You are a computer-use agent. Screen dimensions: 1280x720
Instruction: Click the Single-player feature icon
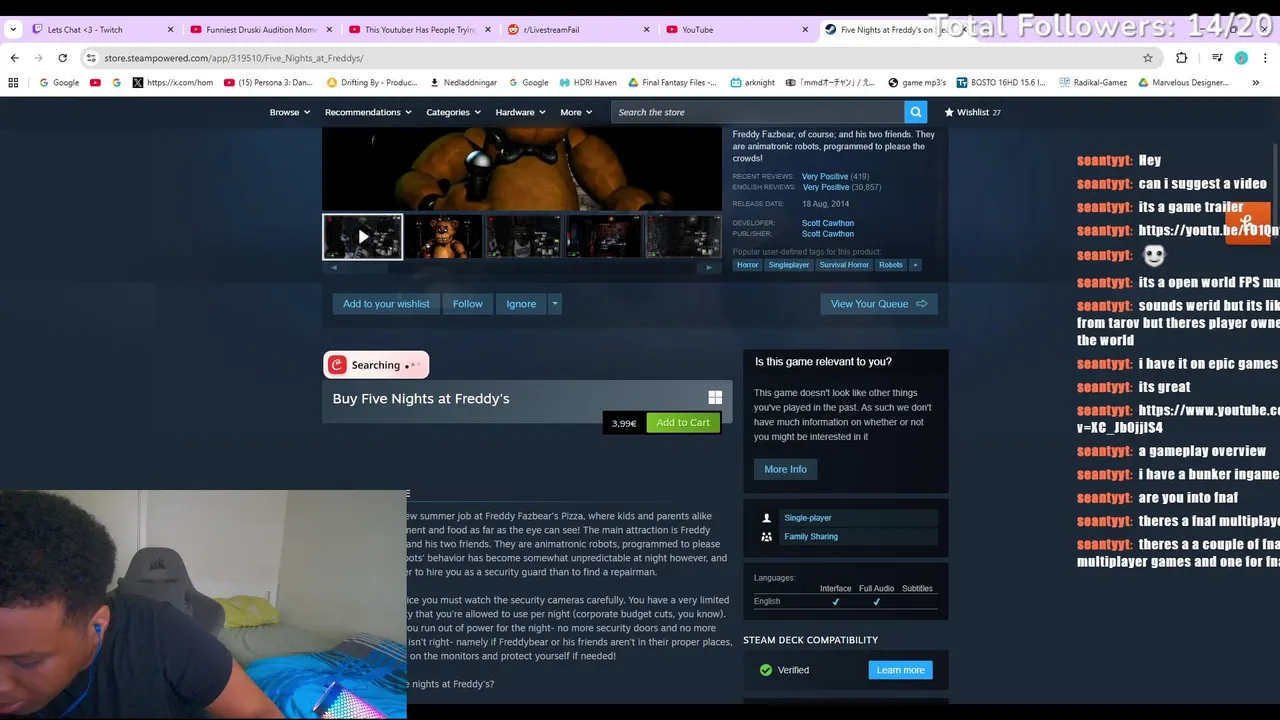pos(767,518)
